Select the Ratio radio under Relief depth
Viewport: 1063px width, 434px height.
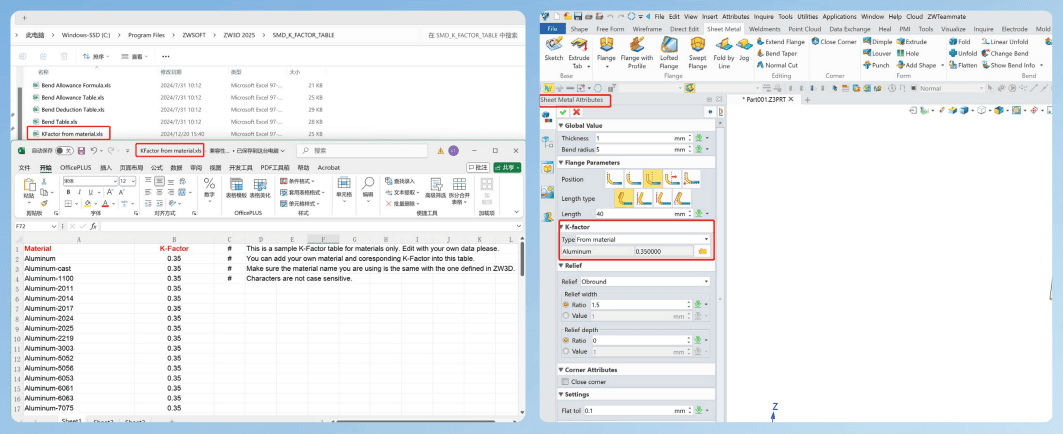pyautogui.click(x=566, y=340)
